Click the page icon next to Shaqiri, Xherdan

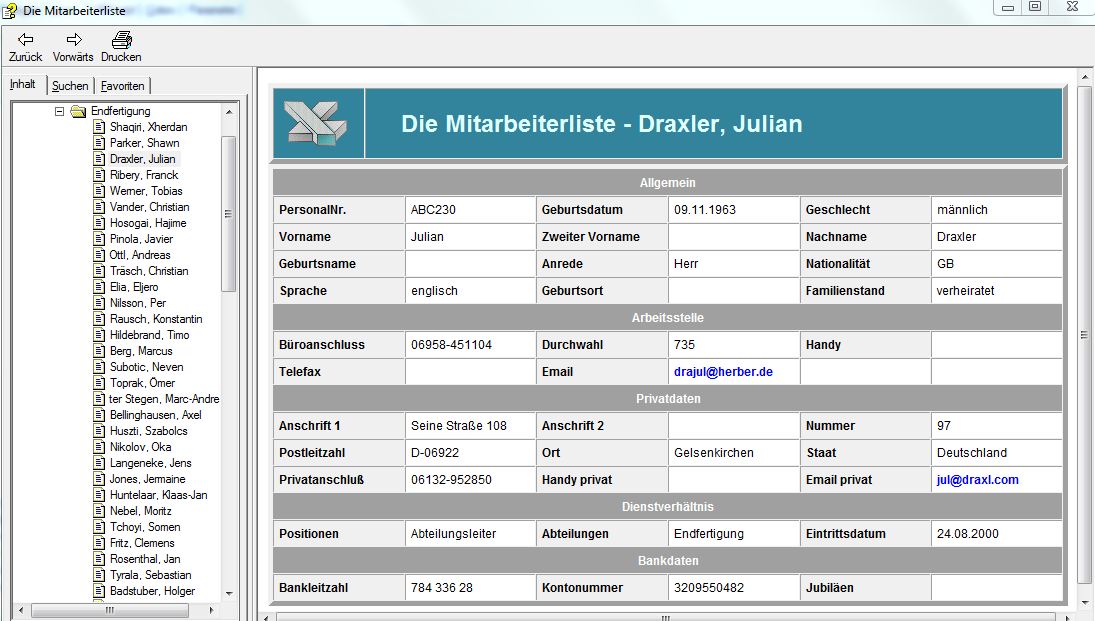(x=99, y=127)
